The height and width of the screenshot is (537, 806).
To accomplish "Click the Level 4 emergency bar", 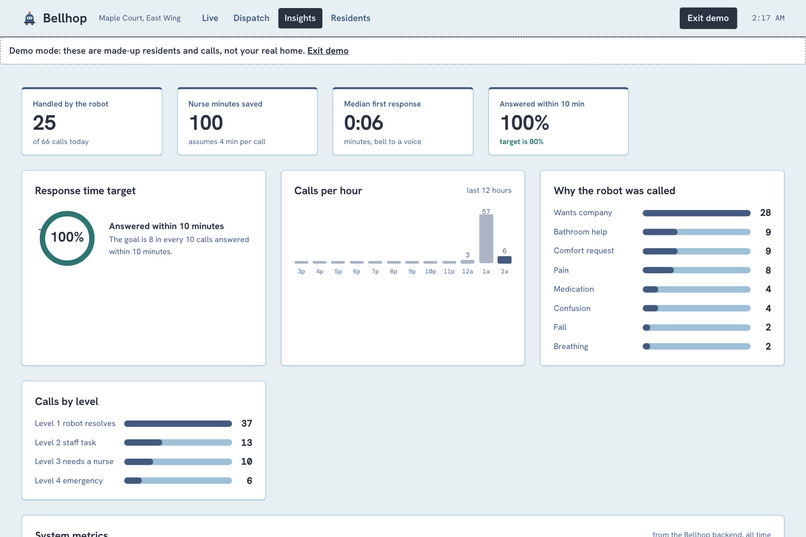I will 178,480.
